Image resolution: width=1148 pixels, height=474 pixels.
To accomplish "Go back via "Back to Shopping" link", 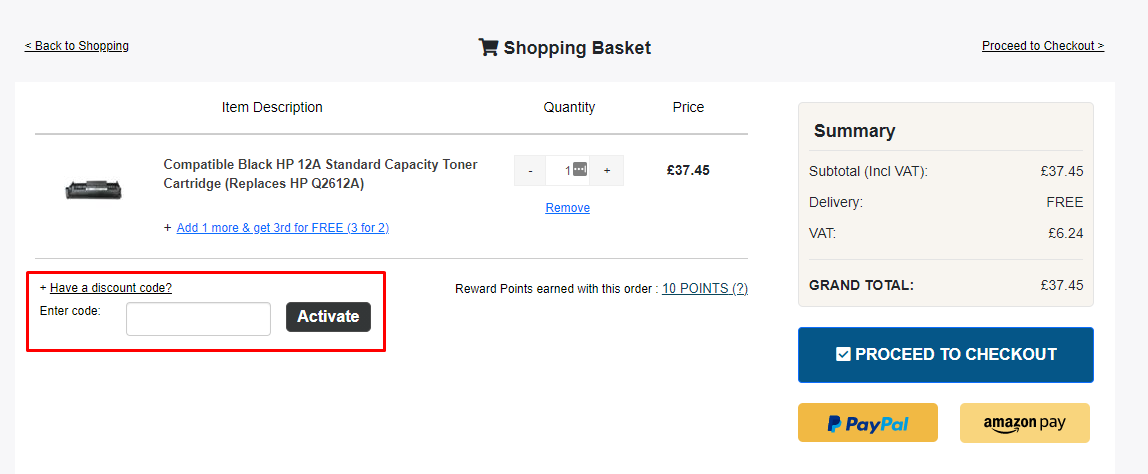I will click(x=77, y=46).
